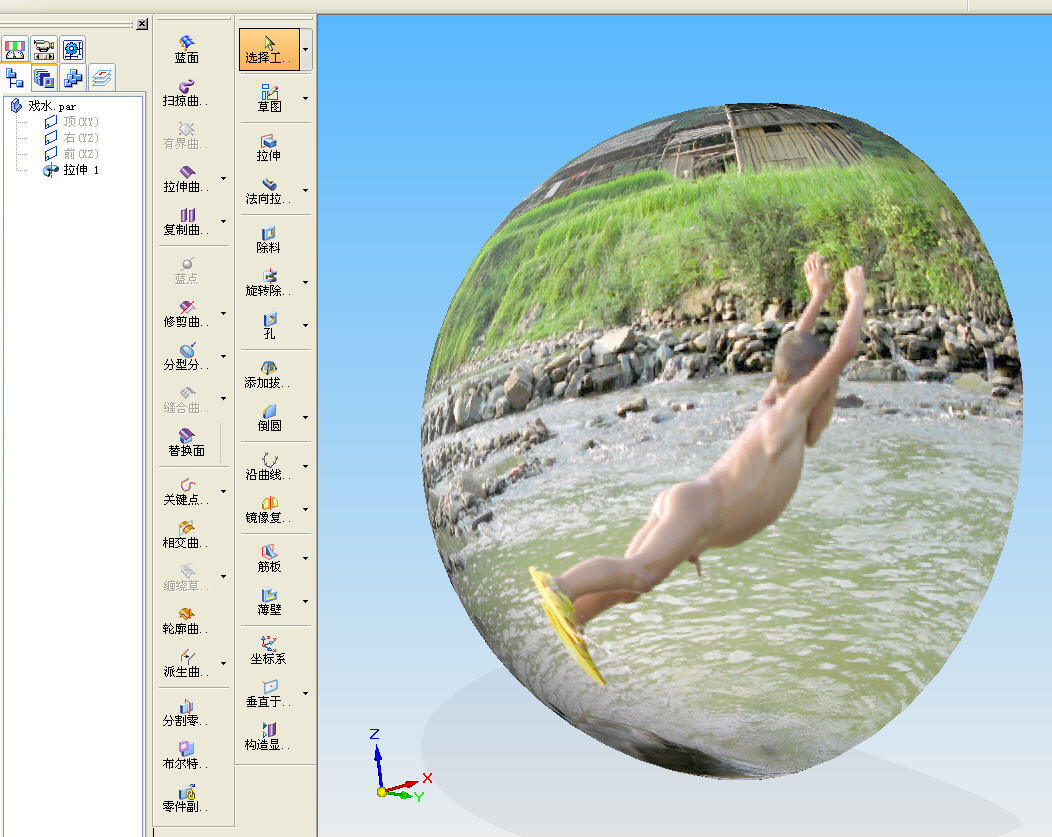Click the 派生曲 derived curve tool

(185, 664)
